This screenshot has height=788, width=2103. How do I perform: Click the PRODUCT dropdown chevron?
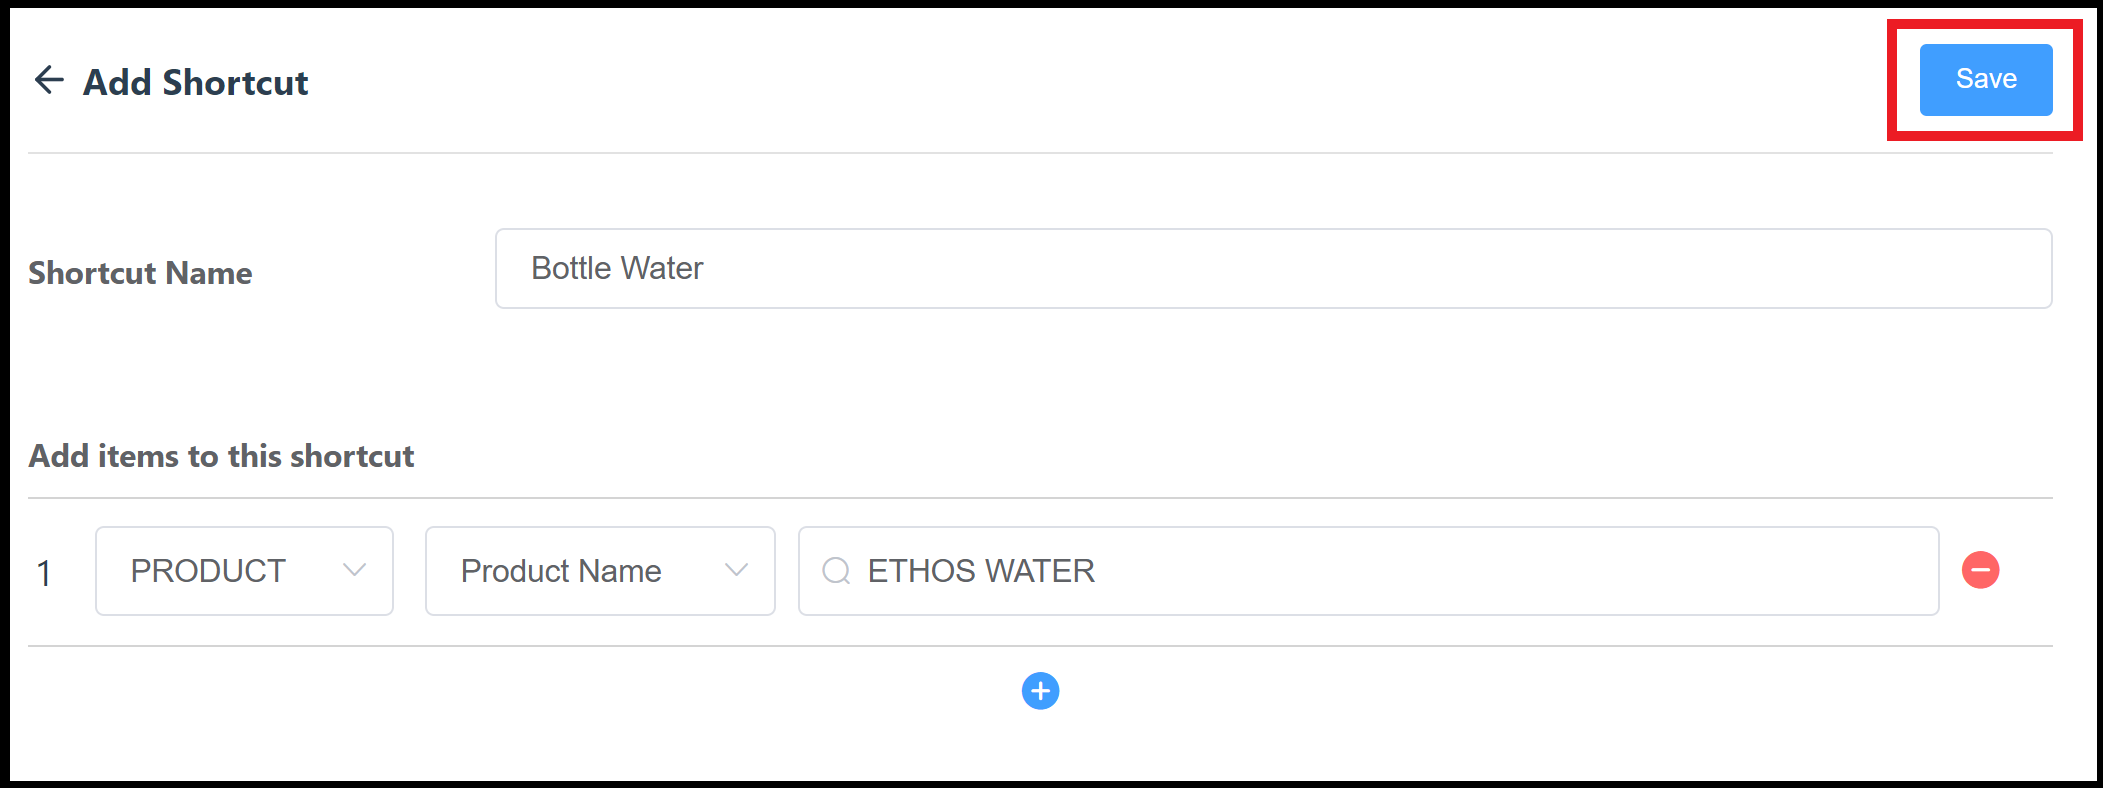(355, 570)
